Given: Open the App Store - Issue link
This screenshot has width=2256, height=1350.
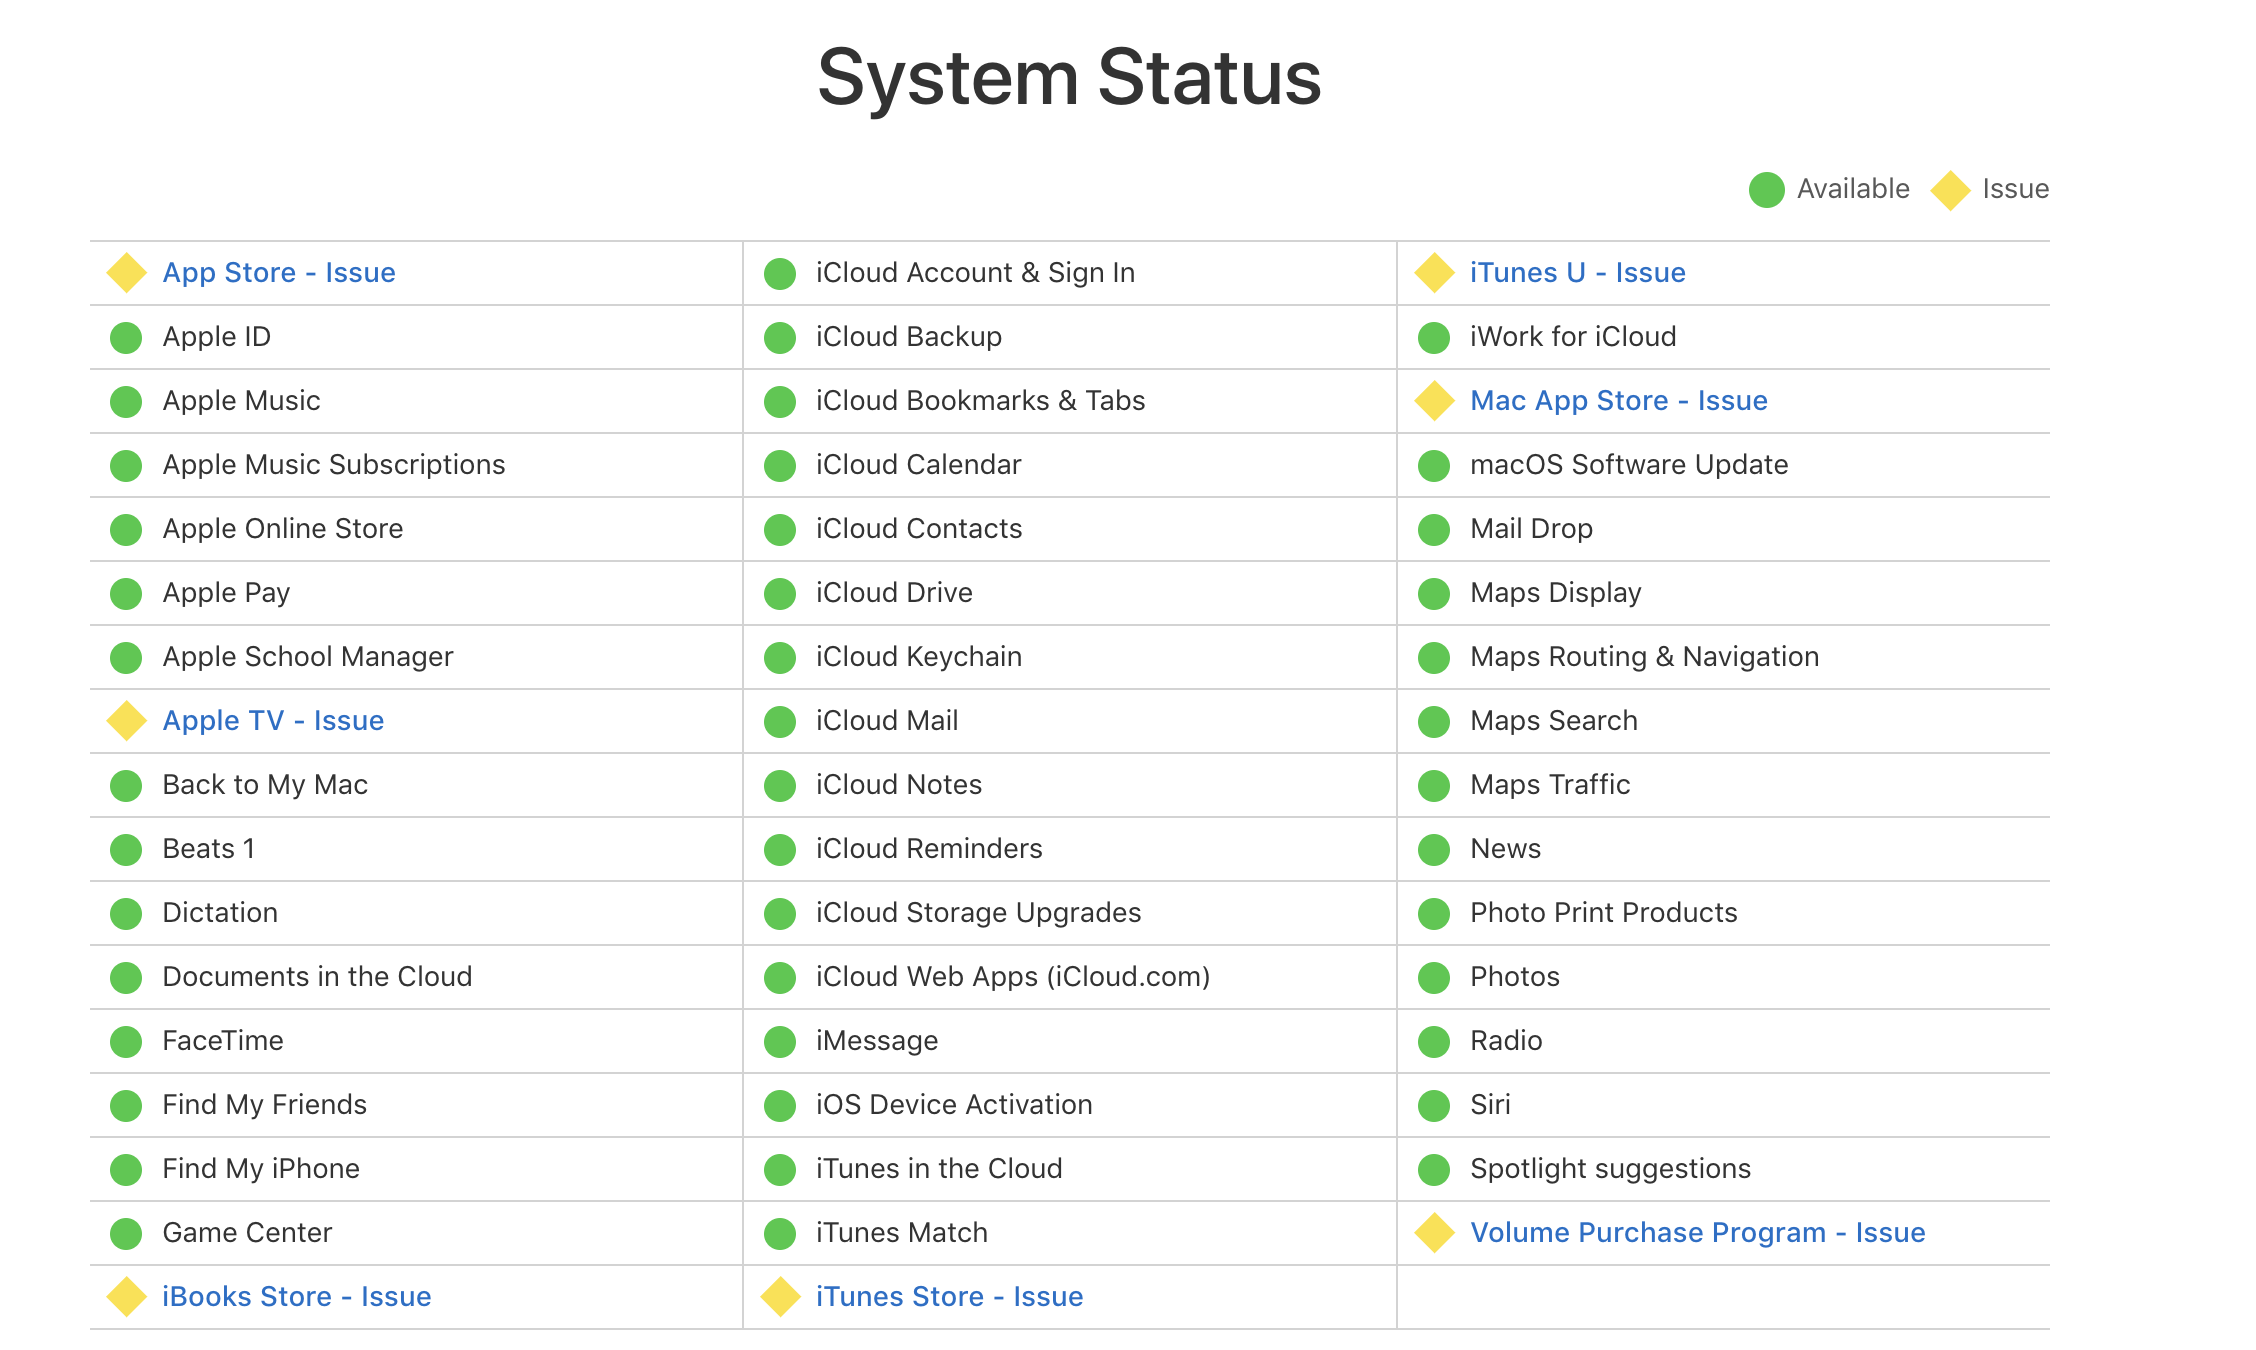Looking at the screenshot, I should coord(279,273).
